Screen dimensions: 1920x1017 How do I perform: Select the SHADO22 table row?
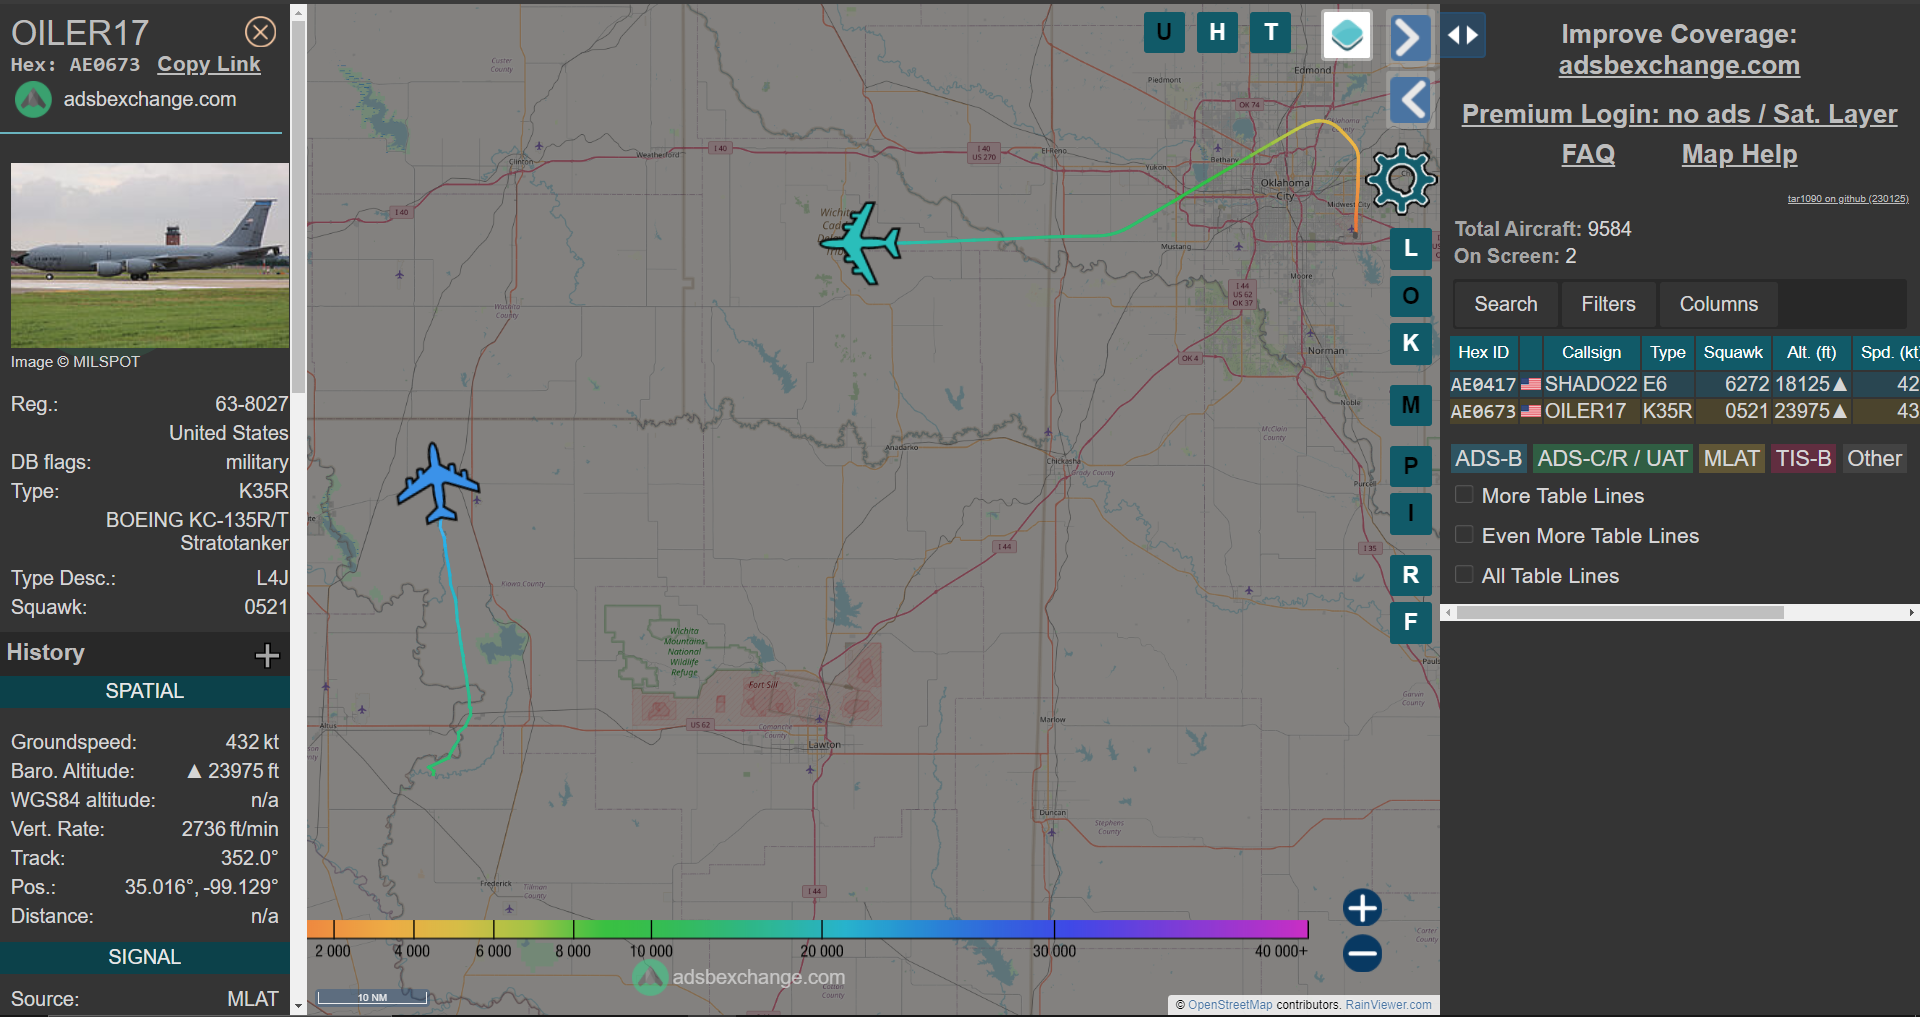[1684, 384]
